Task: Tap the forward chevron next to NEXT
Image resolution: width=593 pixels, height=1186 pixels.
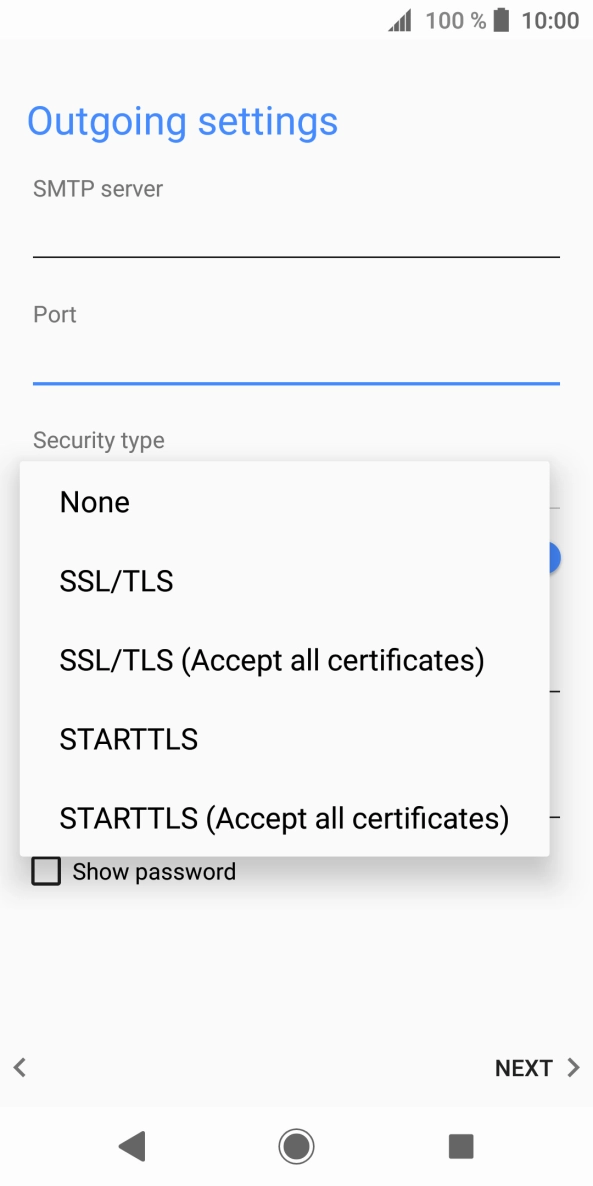Action: click(x=572, y=1067)
